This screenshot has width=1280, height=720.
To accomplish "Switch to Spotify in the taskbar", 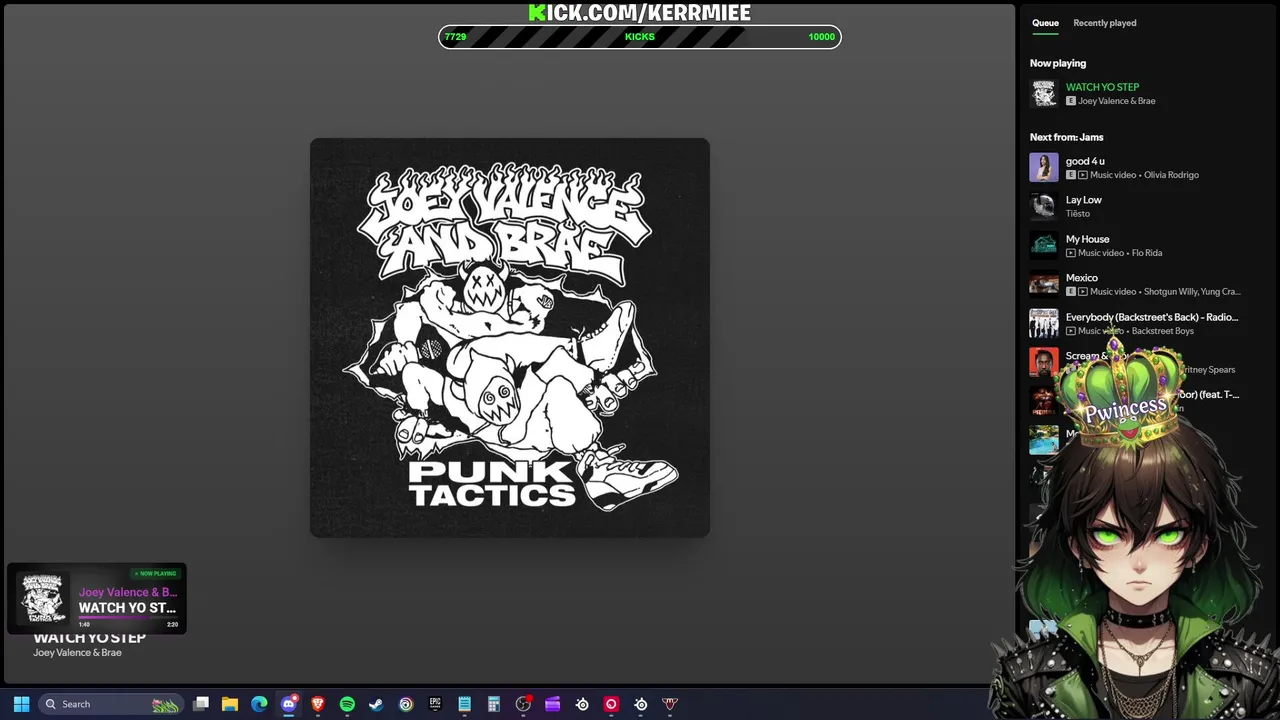I will 347,704.
